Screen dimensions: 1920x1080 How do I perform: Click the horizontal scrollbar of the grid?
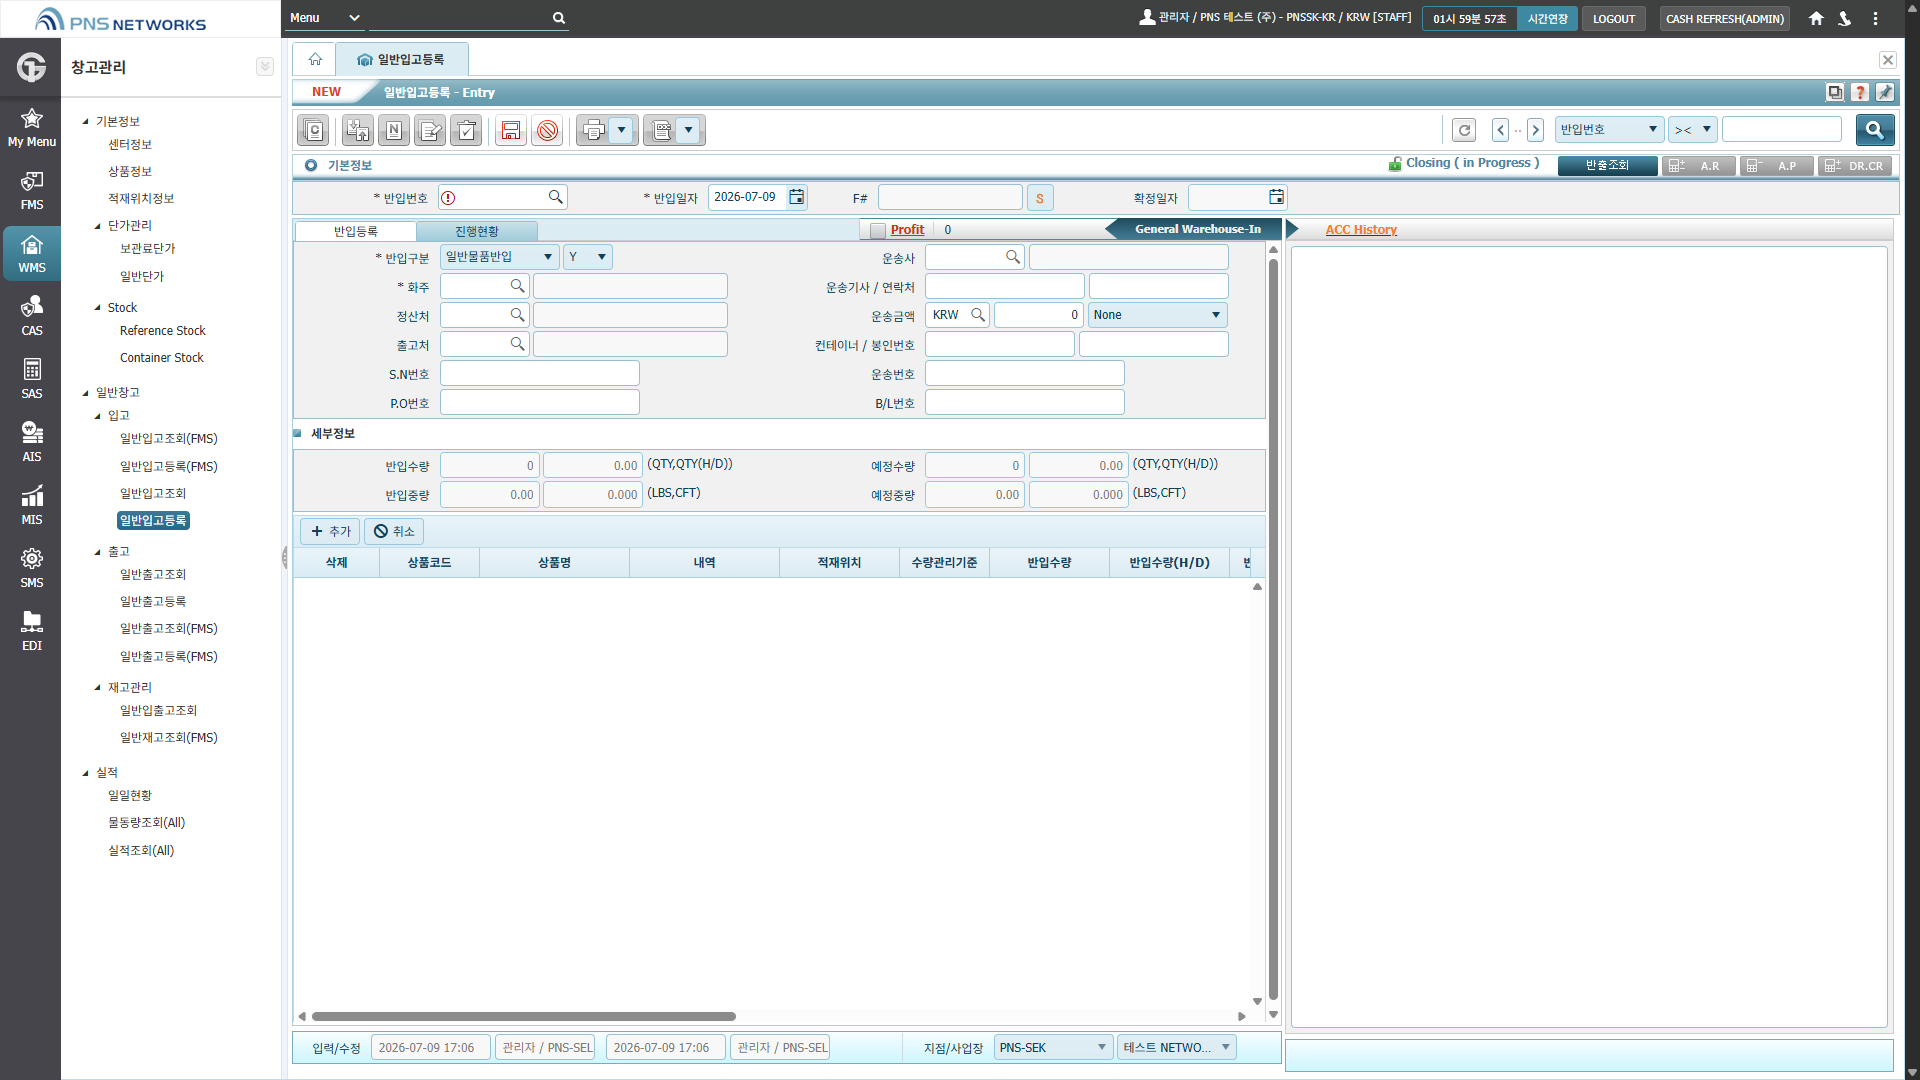click(x=523, y=1017)
